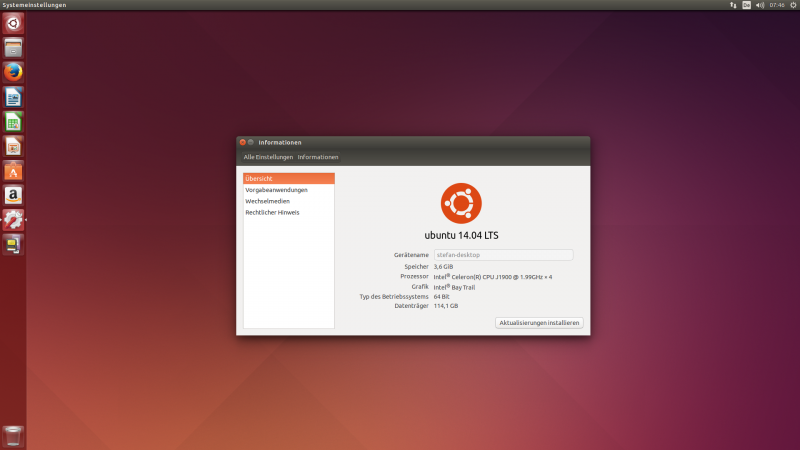Click the clock showing 07:46
Screen dimensions: 800x450
pyautogui.click(x=777, y=5)
